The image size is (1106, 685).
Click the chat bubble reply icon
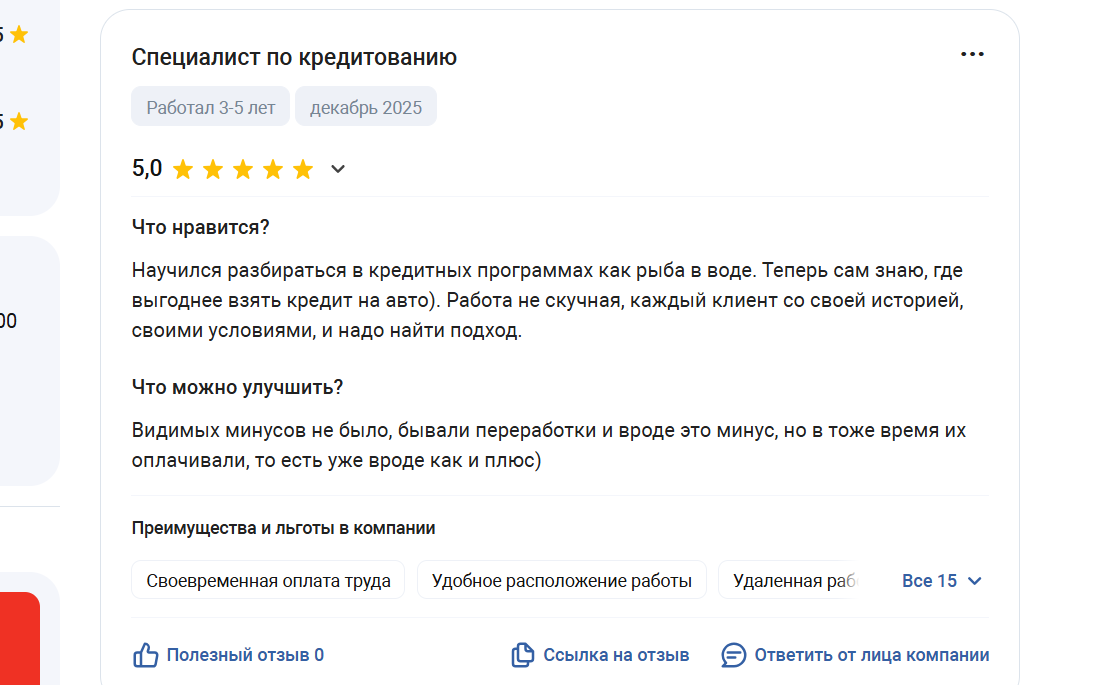[734, 656]
